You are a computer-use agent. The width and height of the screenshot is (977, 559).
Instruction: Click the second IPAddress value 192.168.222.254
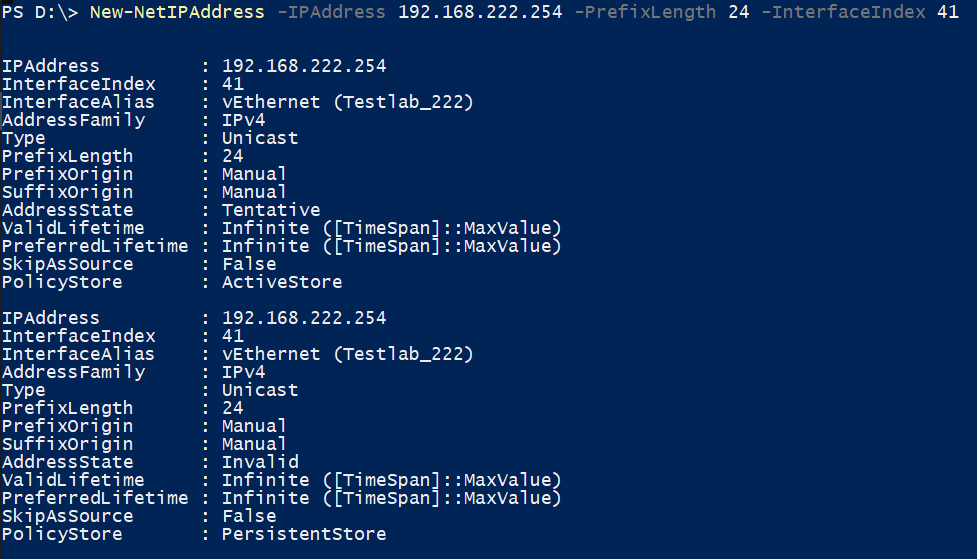(304, 317)
